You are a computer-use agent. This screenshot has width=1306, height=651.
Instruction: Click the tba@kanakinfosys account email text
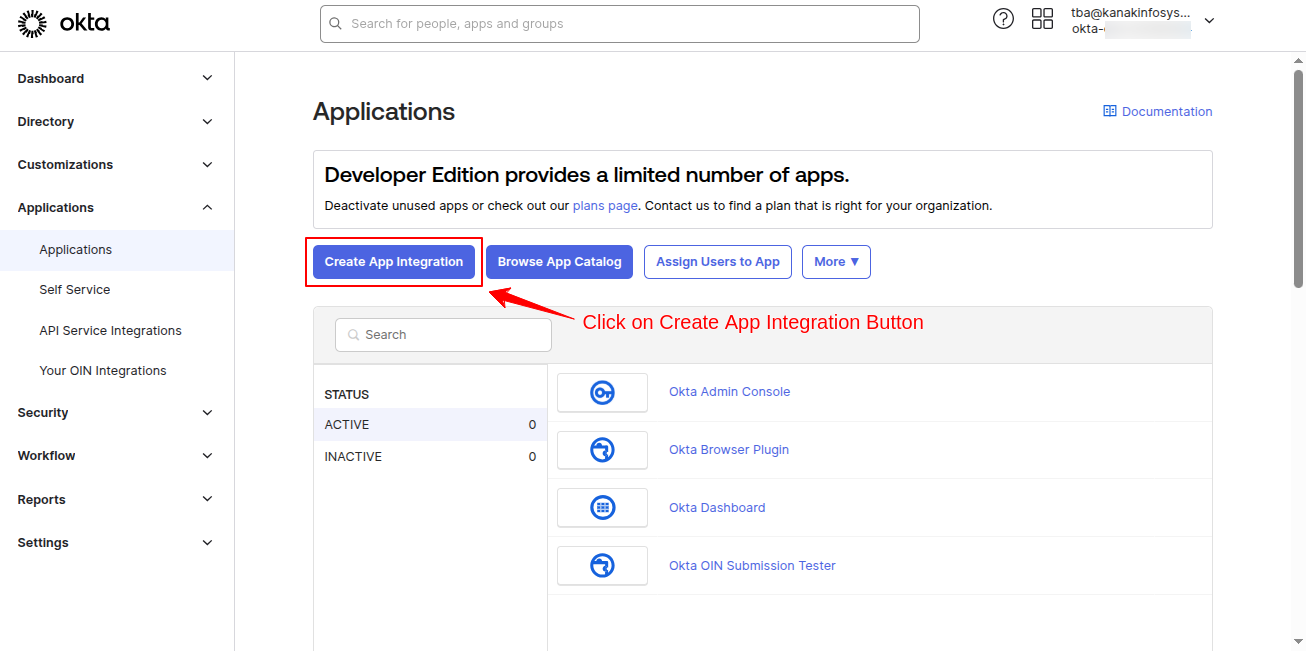click(1131, 13)
